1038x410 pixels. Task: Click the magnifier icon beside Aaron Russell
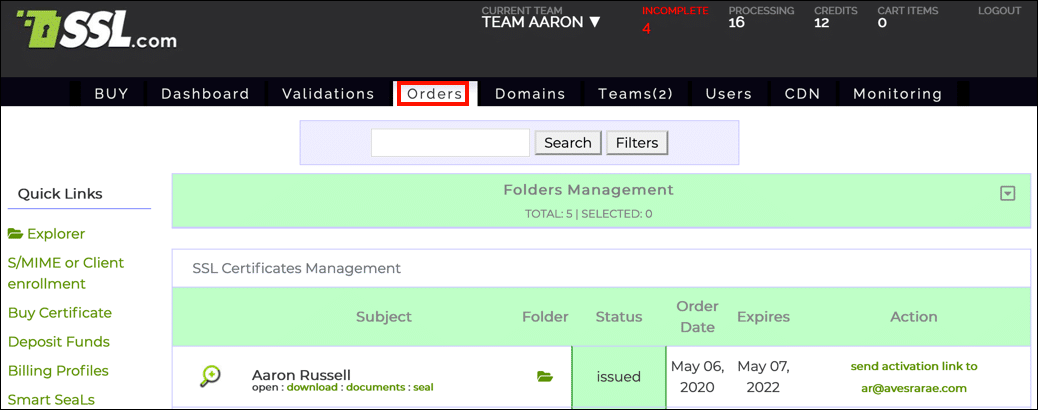pyautogui.click(x=211, y=376)
